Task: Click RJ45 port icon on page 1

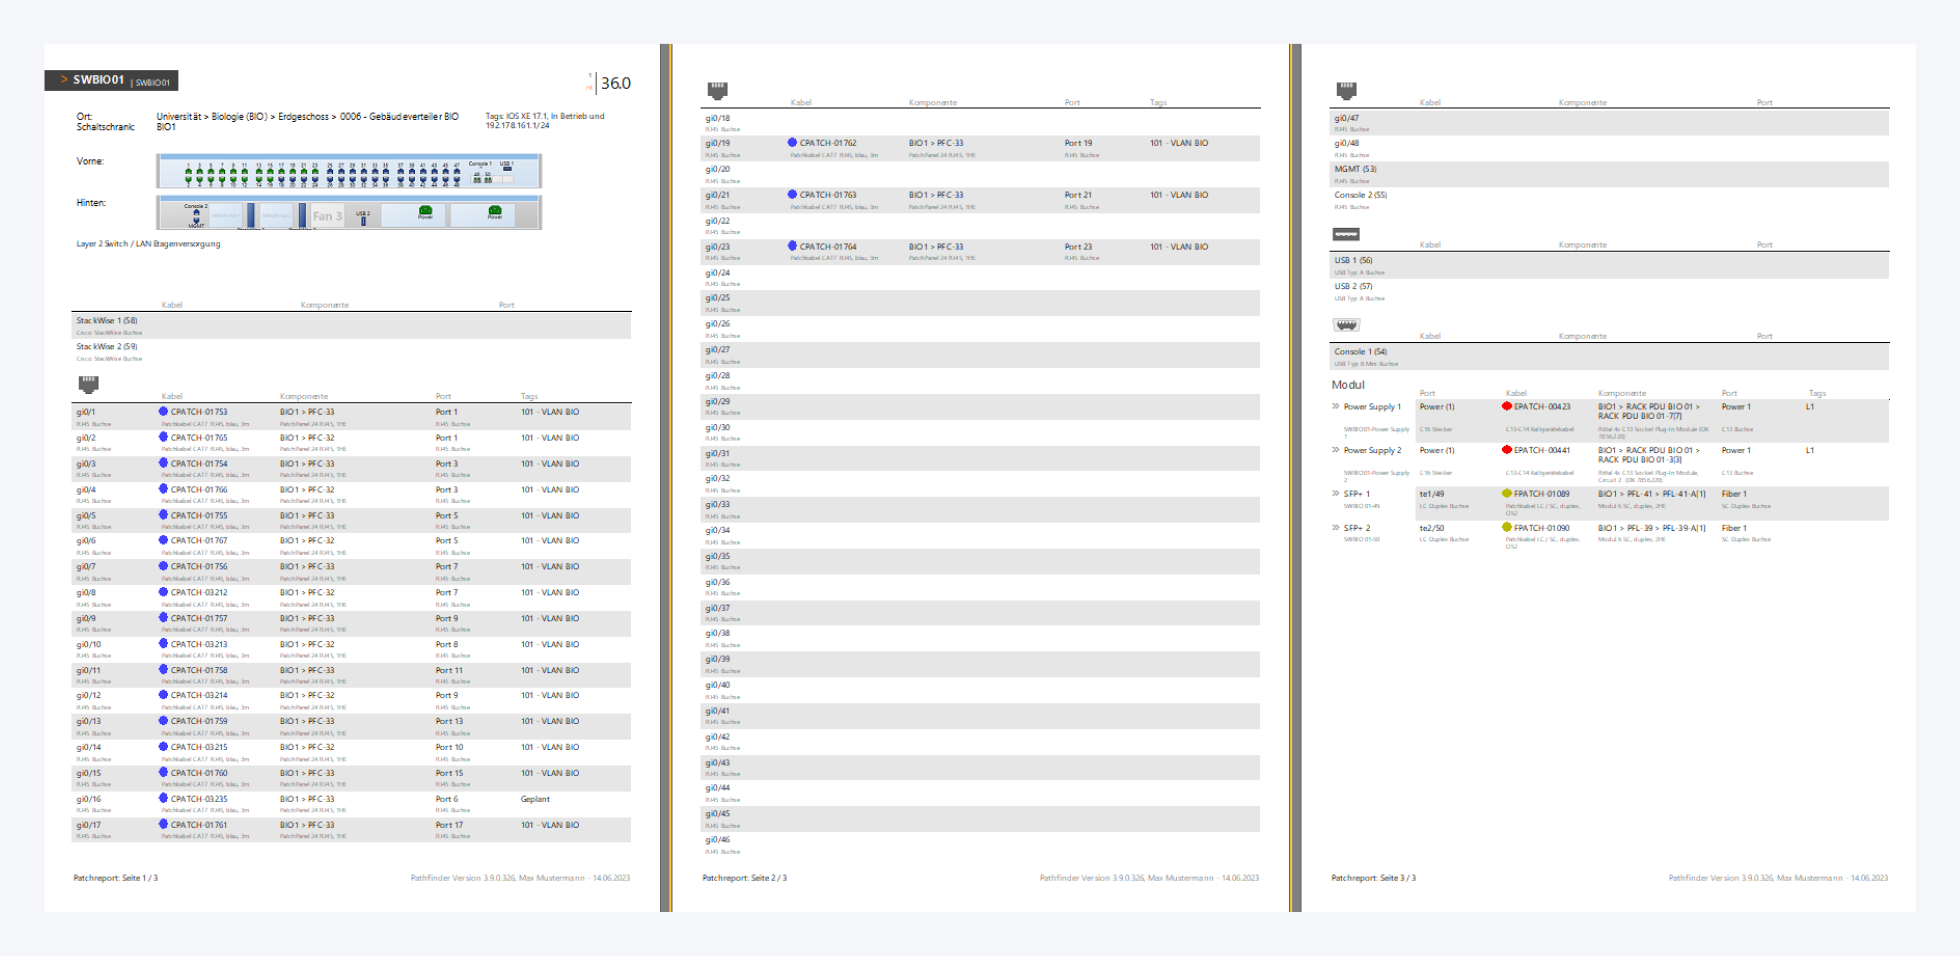Action: (89, 384)
